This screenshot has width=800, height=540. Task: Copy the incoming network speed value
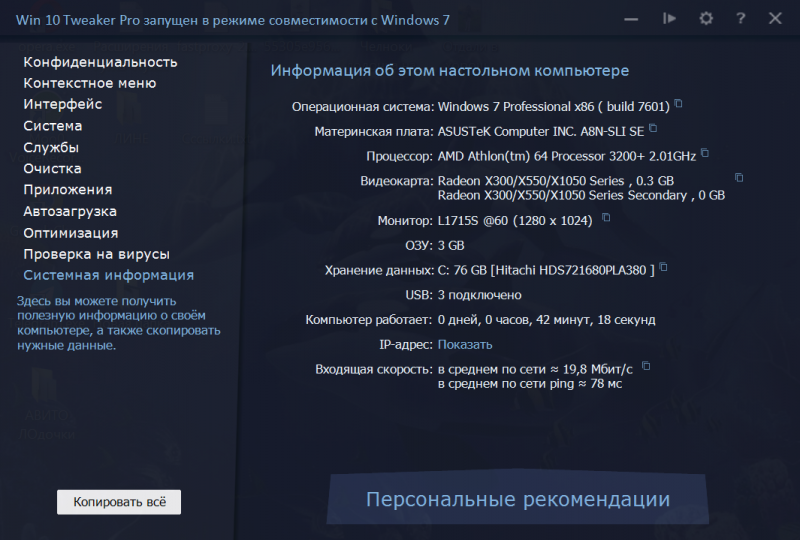point(646,366)
